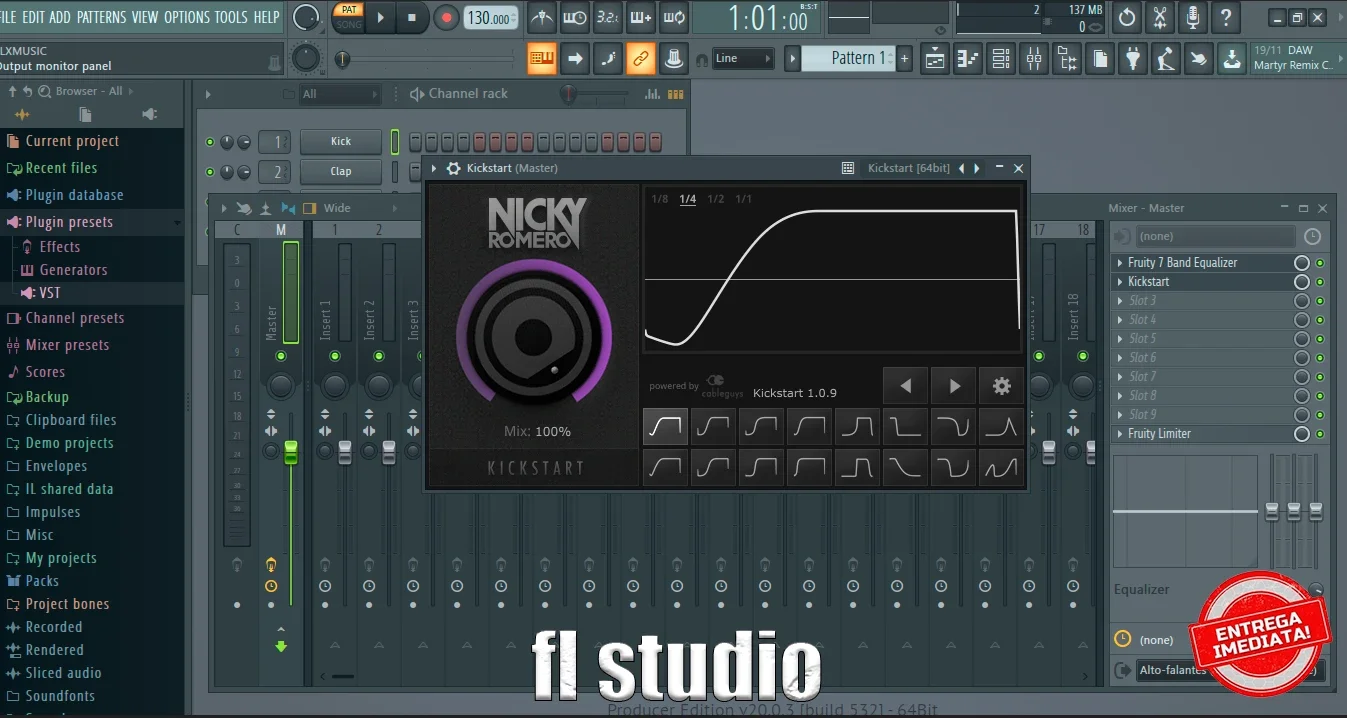Mute the Master mixer track green light
The height and width of the screenshot is (718, 1347).
[x=281, y=356]
